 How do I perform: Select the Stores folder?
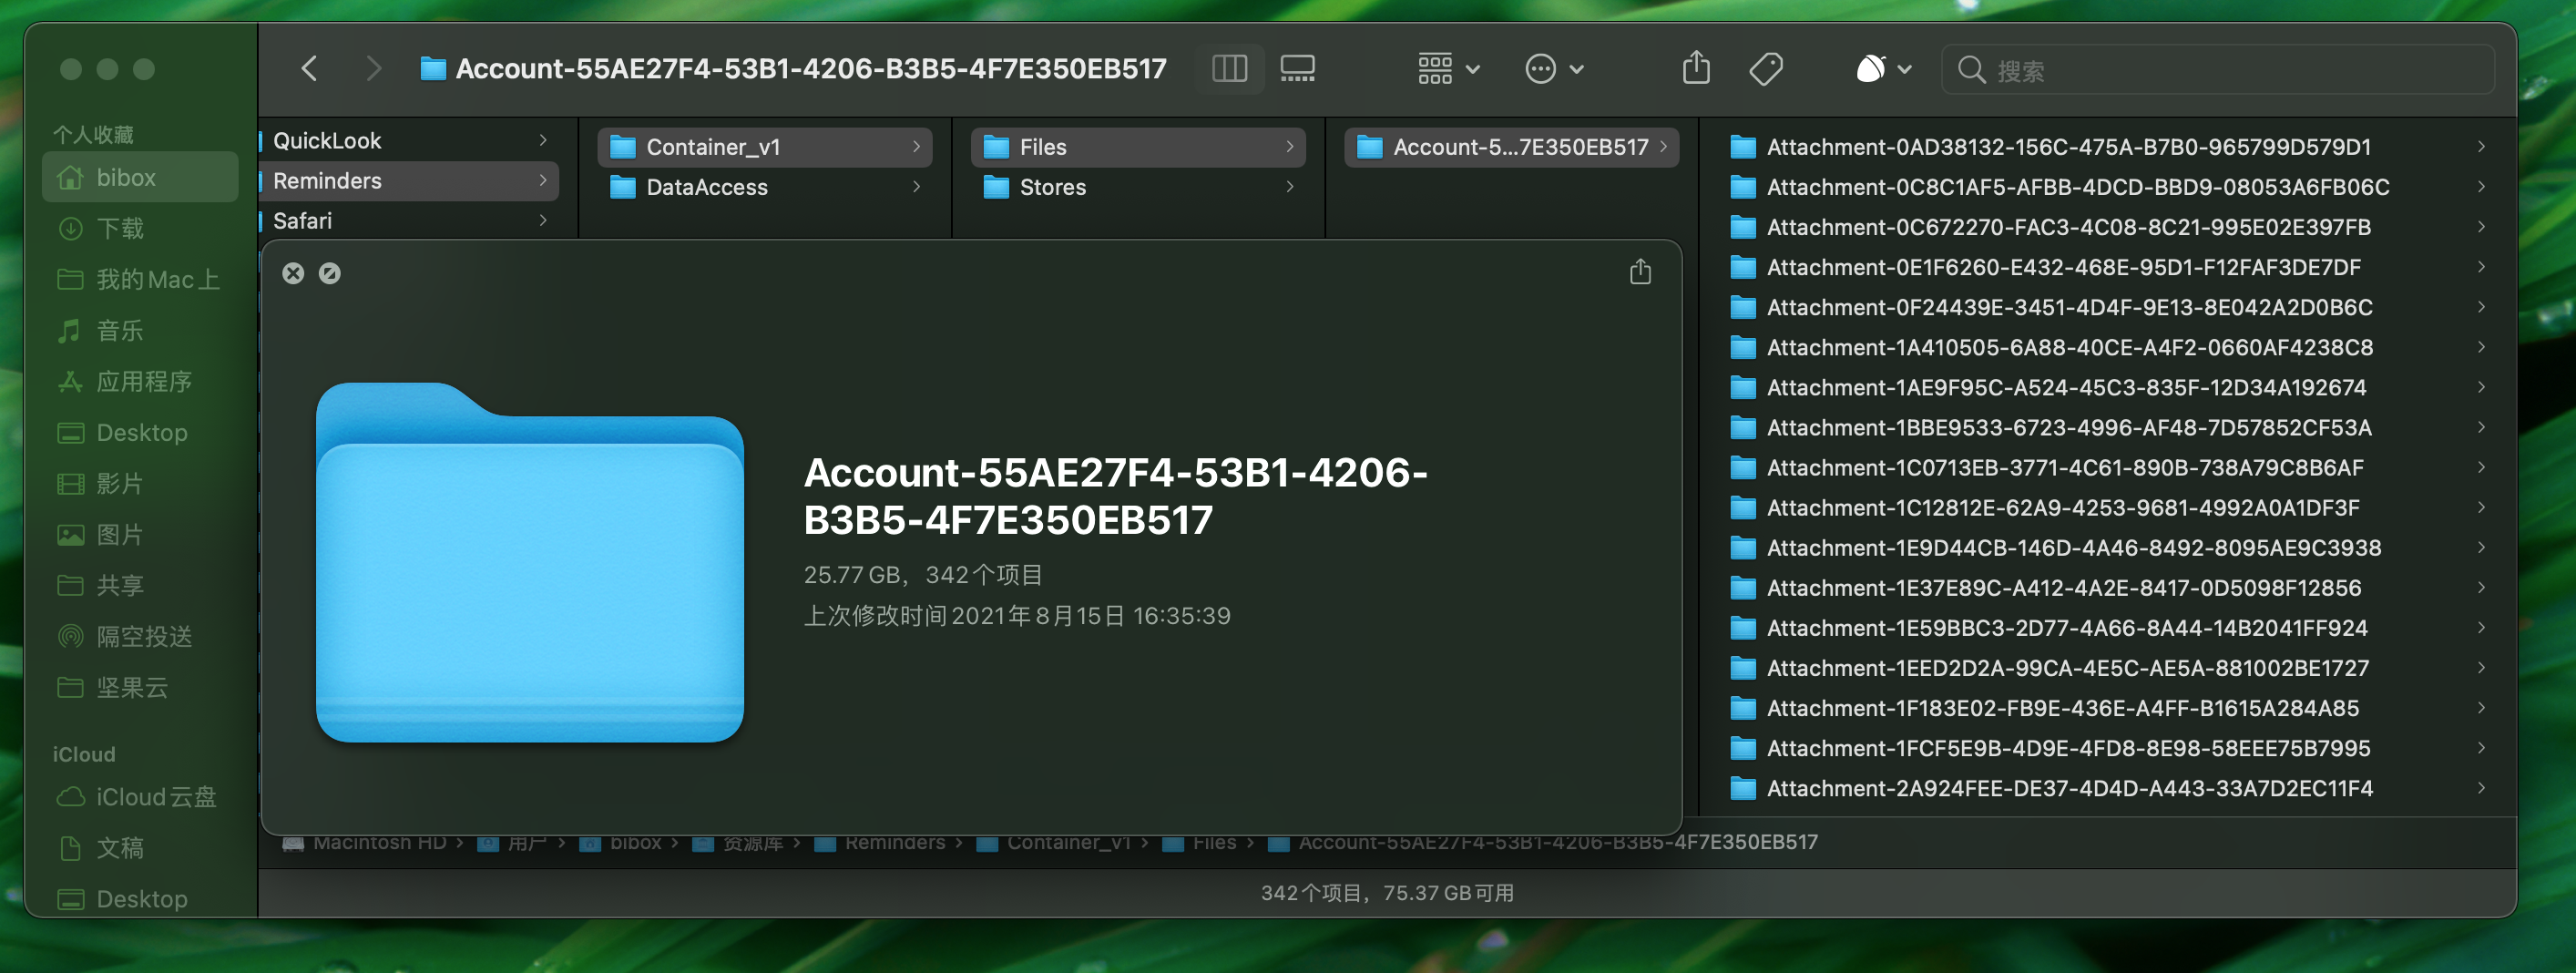coord(1052,187)
